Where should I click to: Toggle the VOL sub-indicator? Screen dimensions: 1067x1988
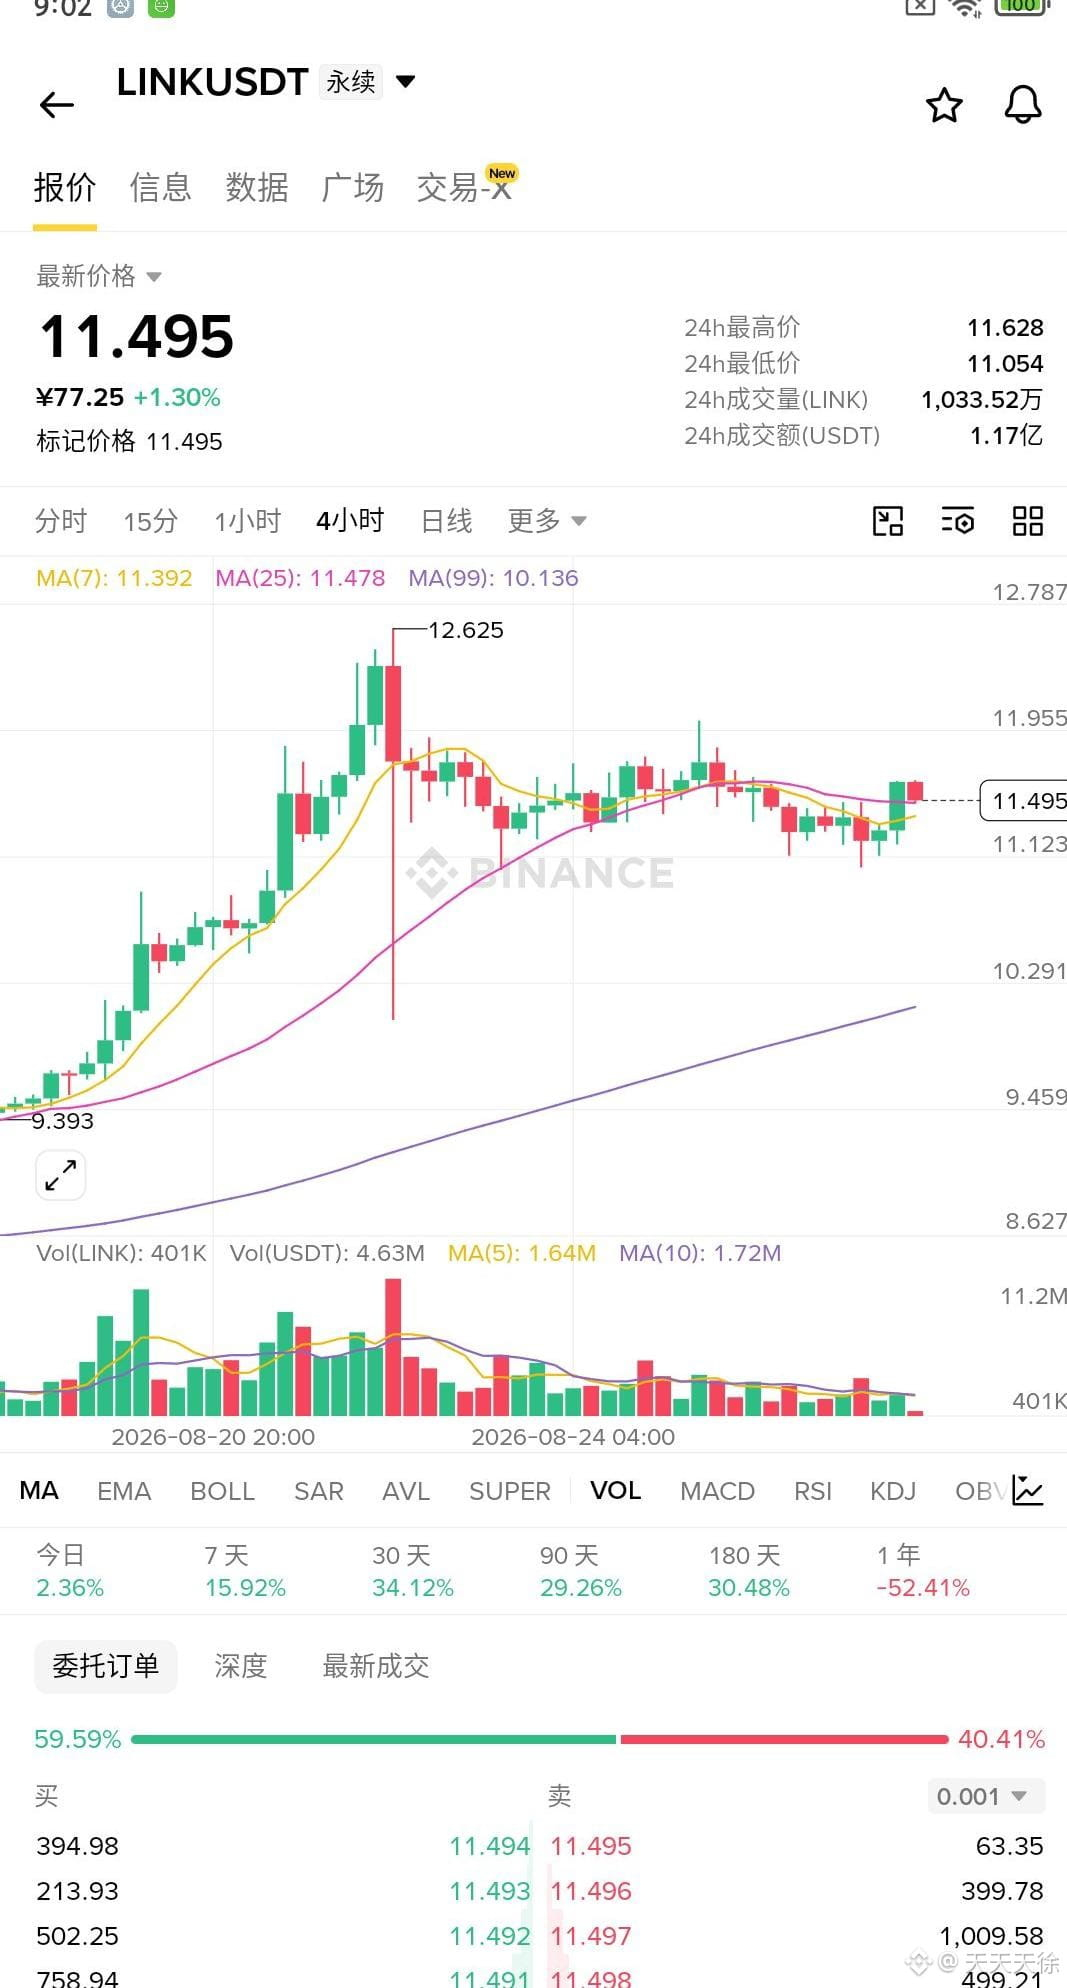616,1491
